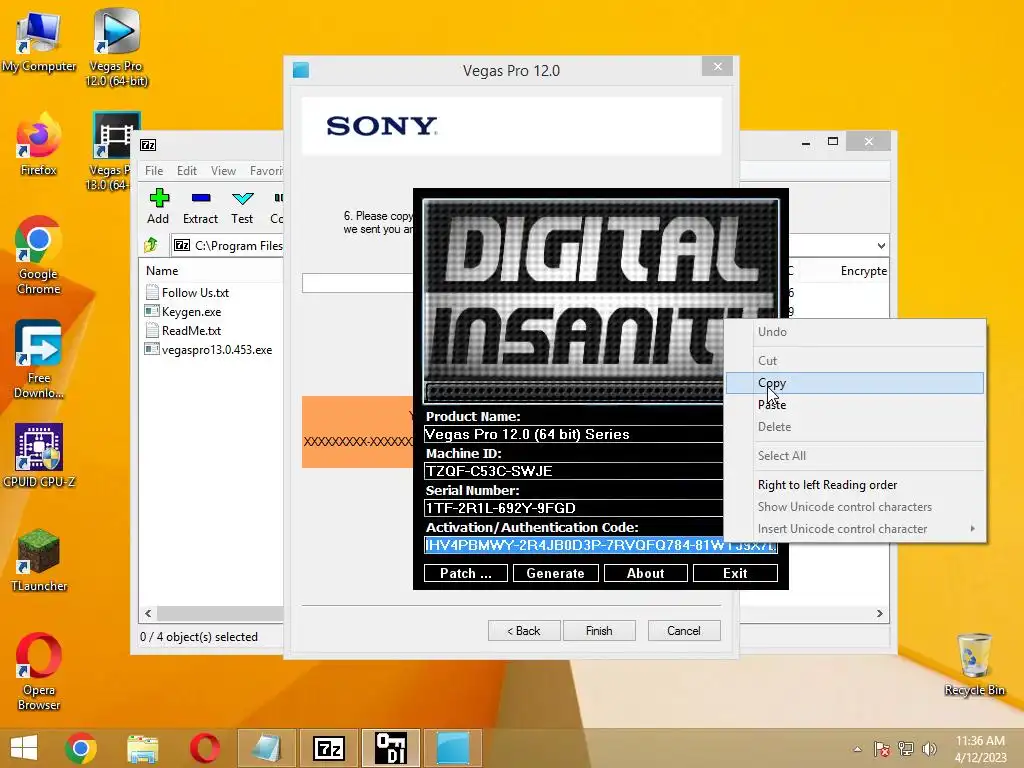Open the 7-Zip window system menu icon
This screenshot has width=1024, height=768.
(148, 145)
